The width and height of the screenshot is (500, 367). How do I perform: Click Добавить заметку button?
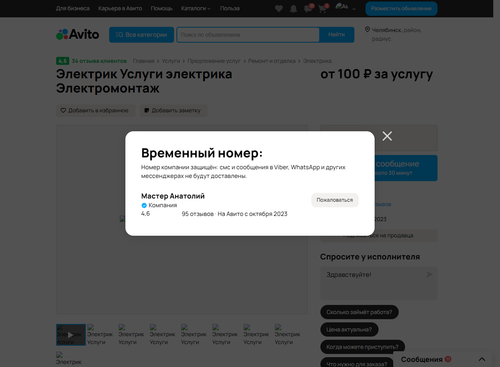point(173,110)
